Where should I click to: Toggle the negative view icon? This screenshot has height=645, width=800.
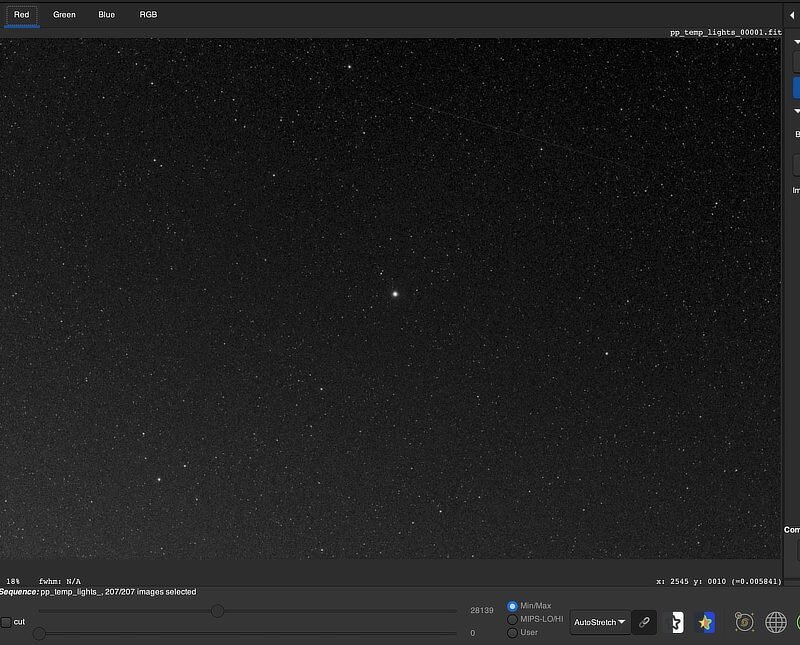[676, 622]
